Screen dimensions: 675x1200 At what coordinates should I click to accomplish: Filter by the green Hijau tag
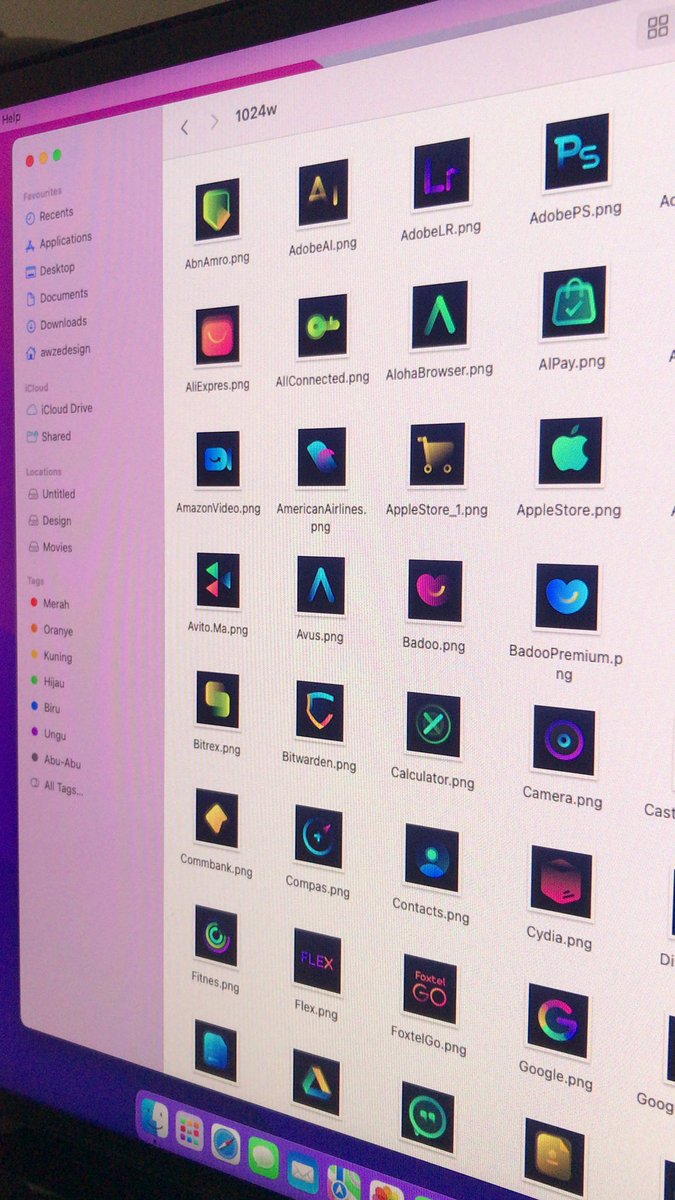coord(48,682)
